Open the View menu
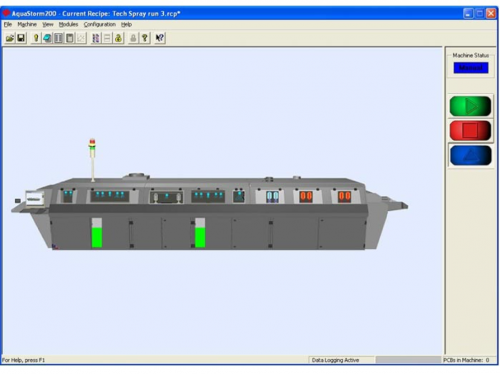Viewport: 500px width, 374px height. (48, 24)
